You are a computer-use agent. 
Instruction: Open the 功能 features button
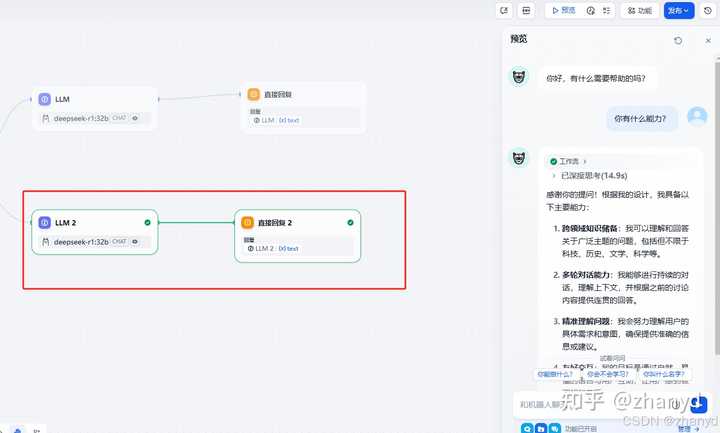coord(640,11)
